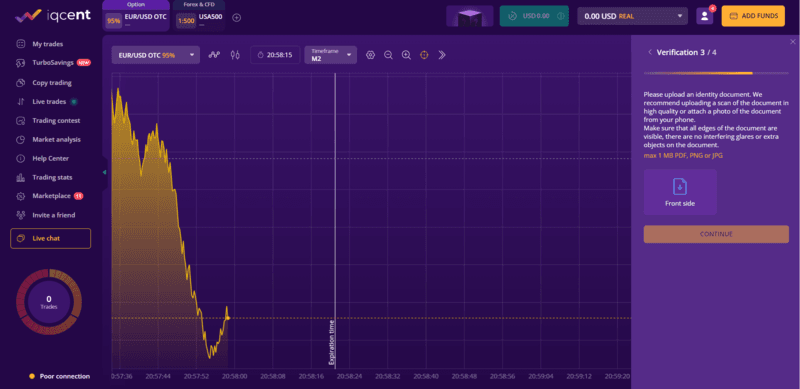Zoom in the chart
Image resolution: width=800 pixels, height=389 pixels.
[x=406, y=55]
